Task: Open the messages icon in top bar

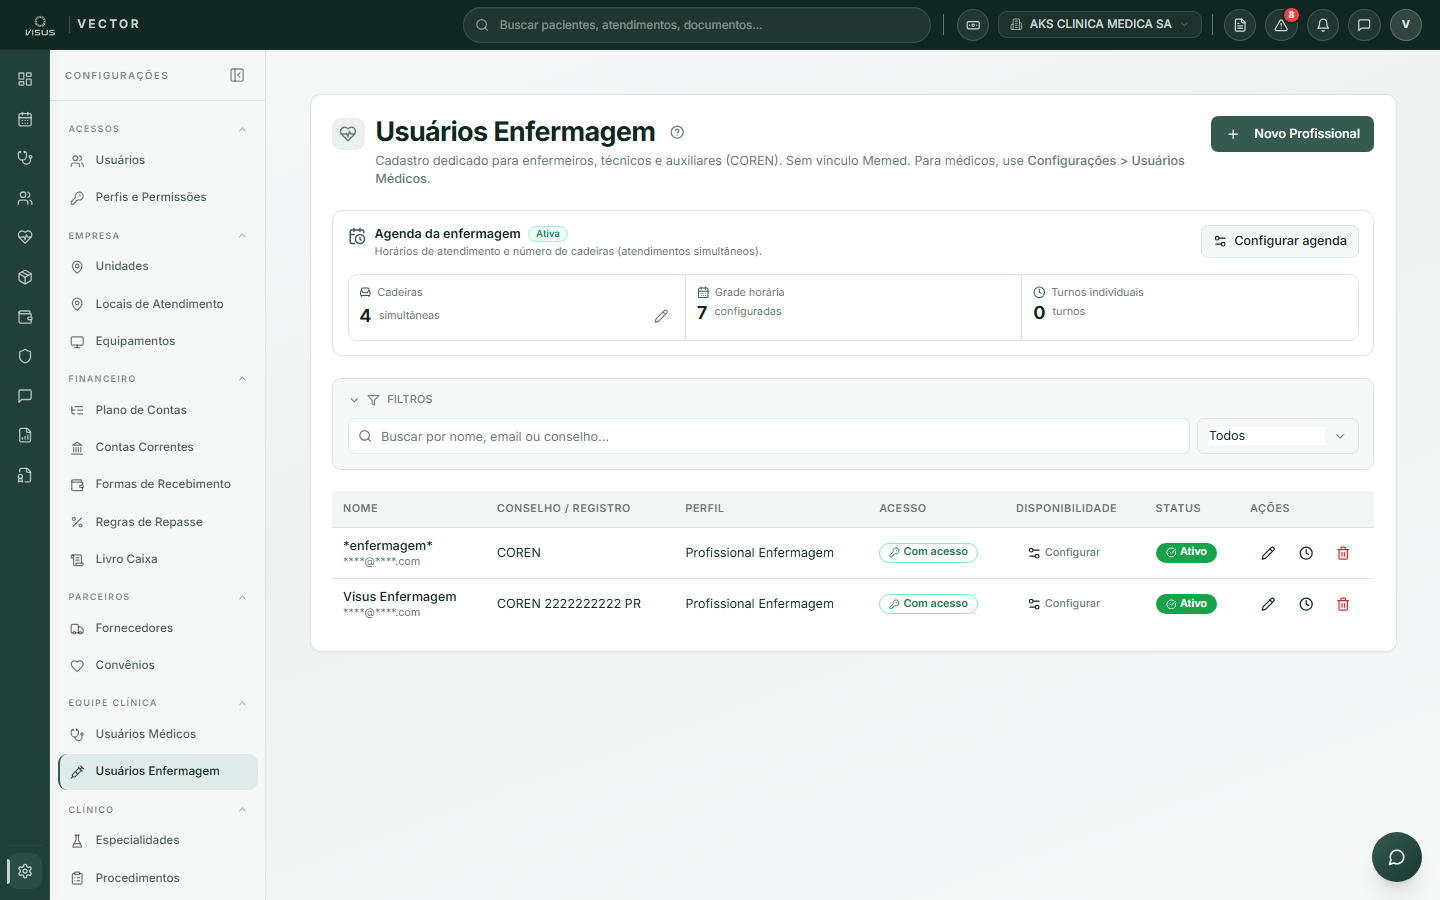Action: tap(1364, 25)
